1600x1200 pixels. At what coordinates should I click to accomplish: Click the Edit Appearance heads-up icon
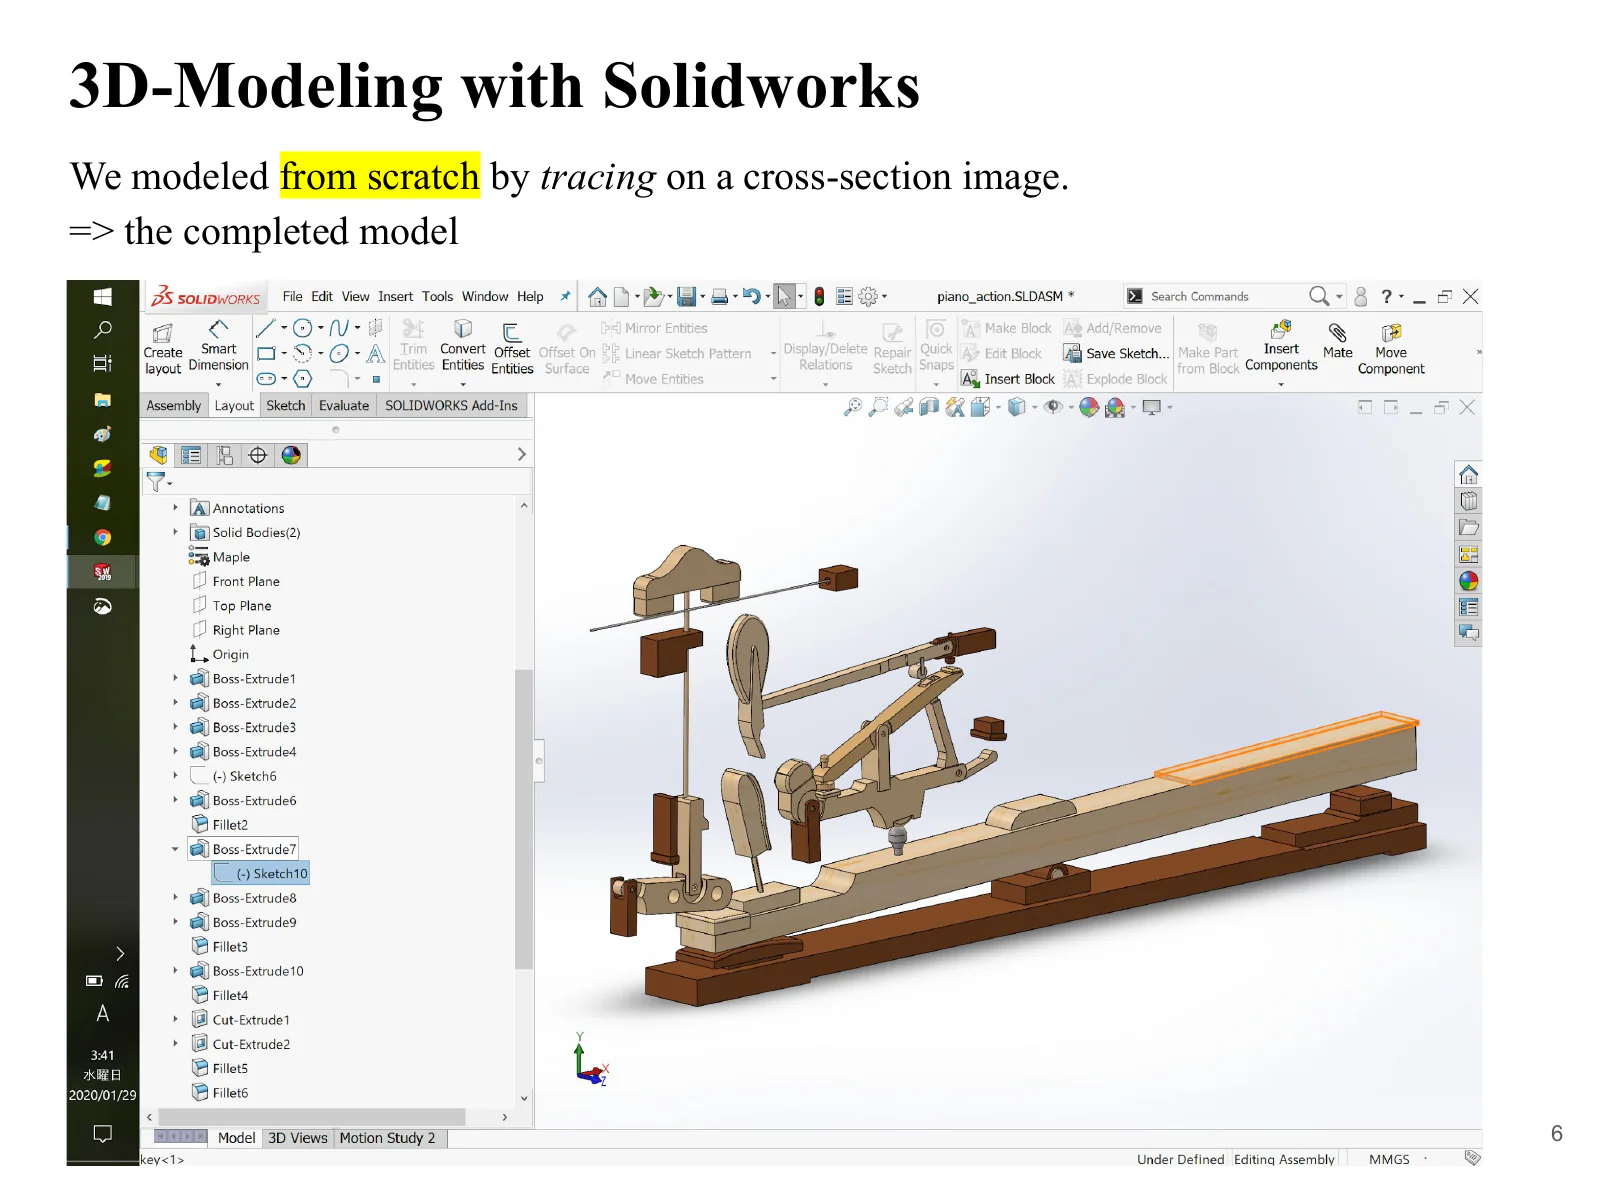point(1089,407)
